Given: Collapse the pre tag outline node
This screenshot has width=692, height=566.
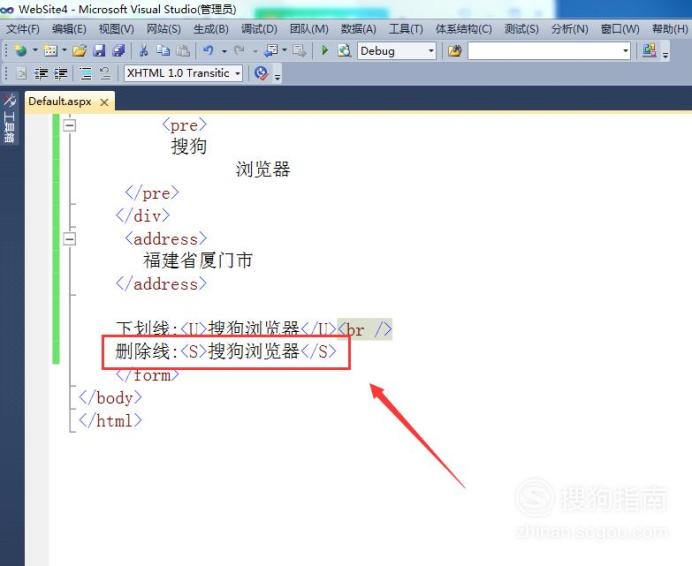Looking at the screenshot, I should (69, 125).
